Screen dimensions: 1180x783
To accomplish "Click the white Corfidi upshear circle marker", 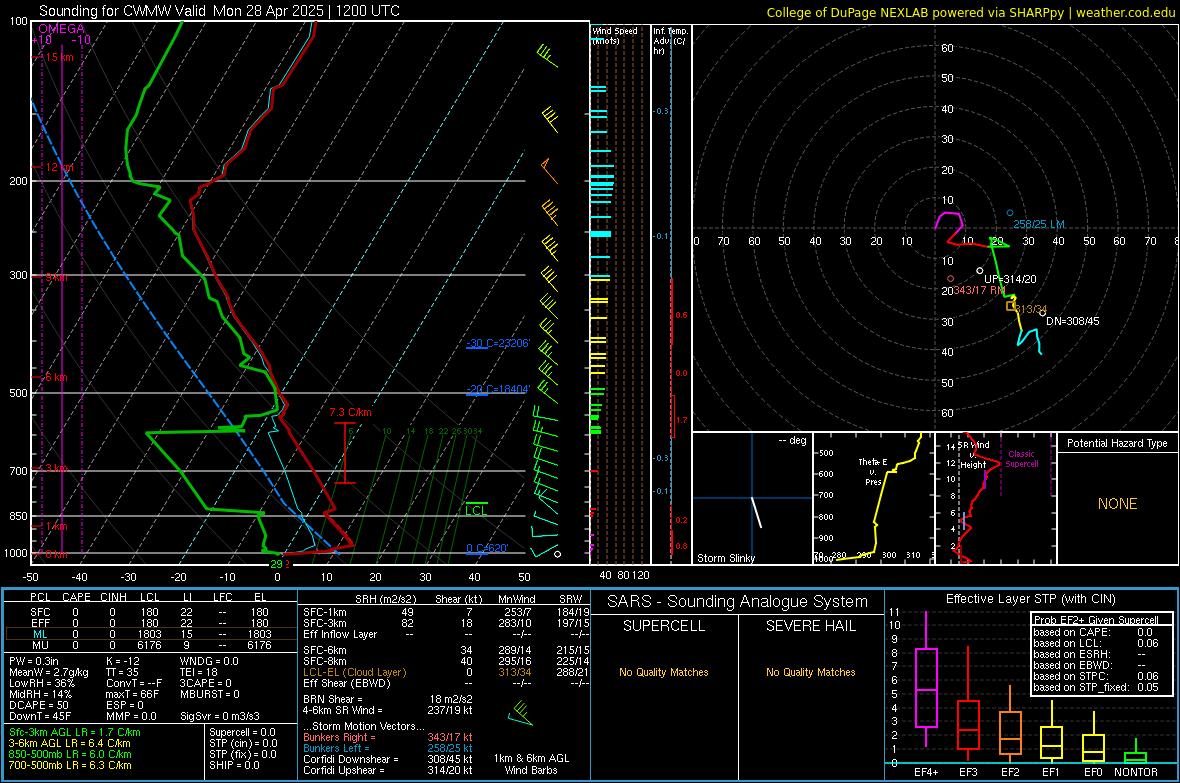I will pos(979,270).
